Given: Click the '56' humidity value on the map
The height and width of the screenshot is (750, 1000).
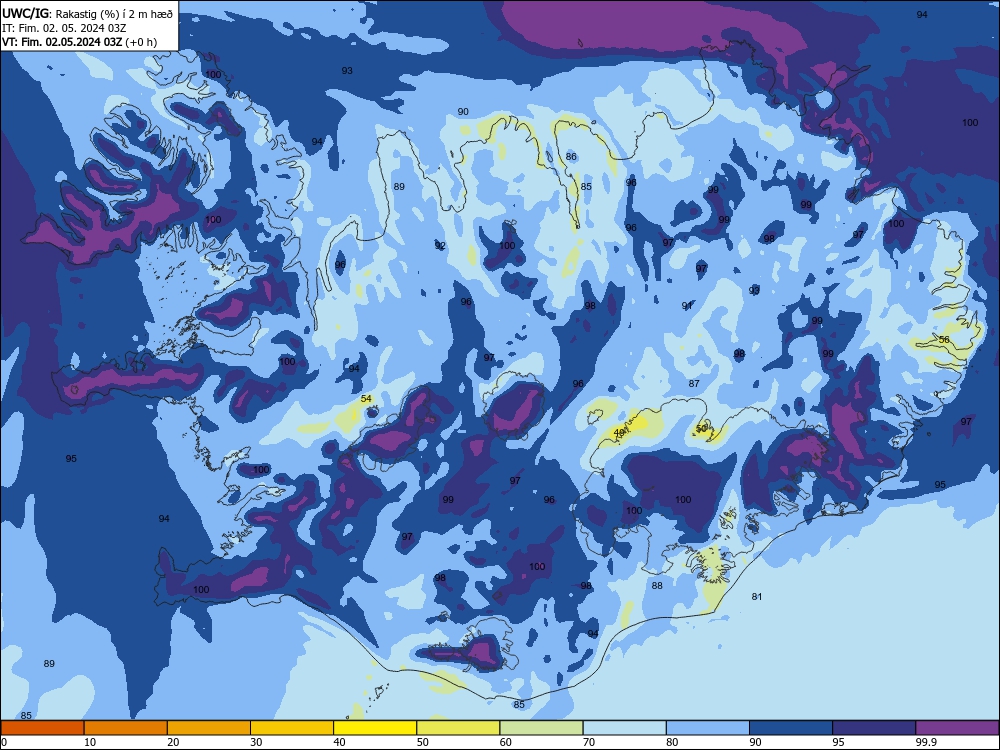Looking at the screenshot, I should [x=944, y=340].
